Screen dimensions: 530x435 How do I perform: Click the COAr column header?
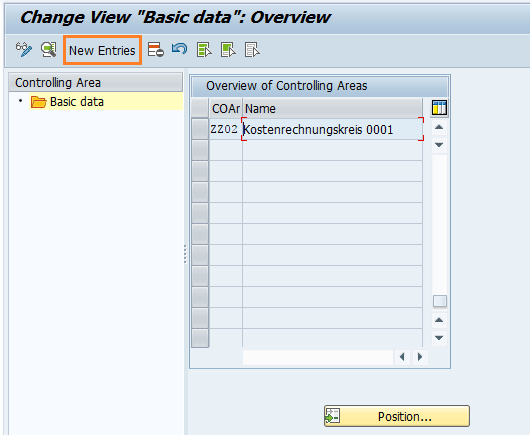[225, 108]
